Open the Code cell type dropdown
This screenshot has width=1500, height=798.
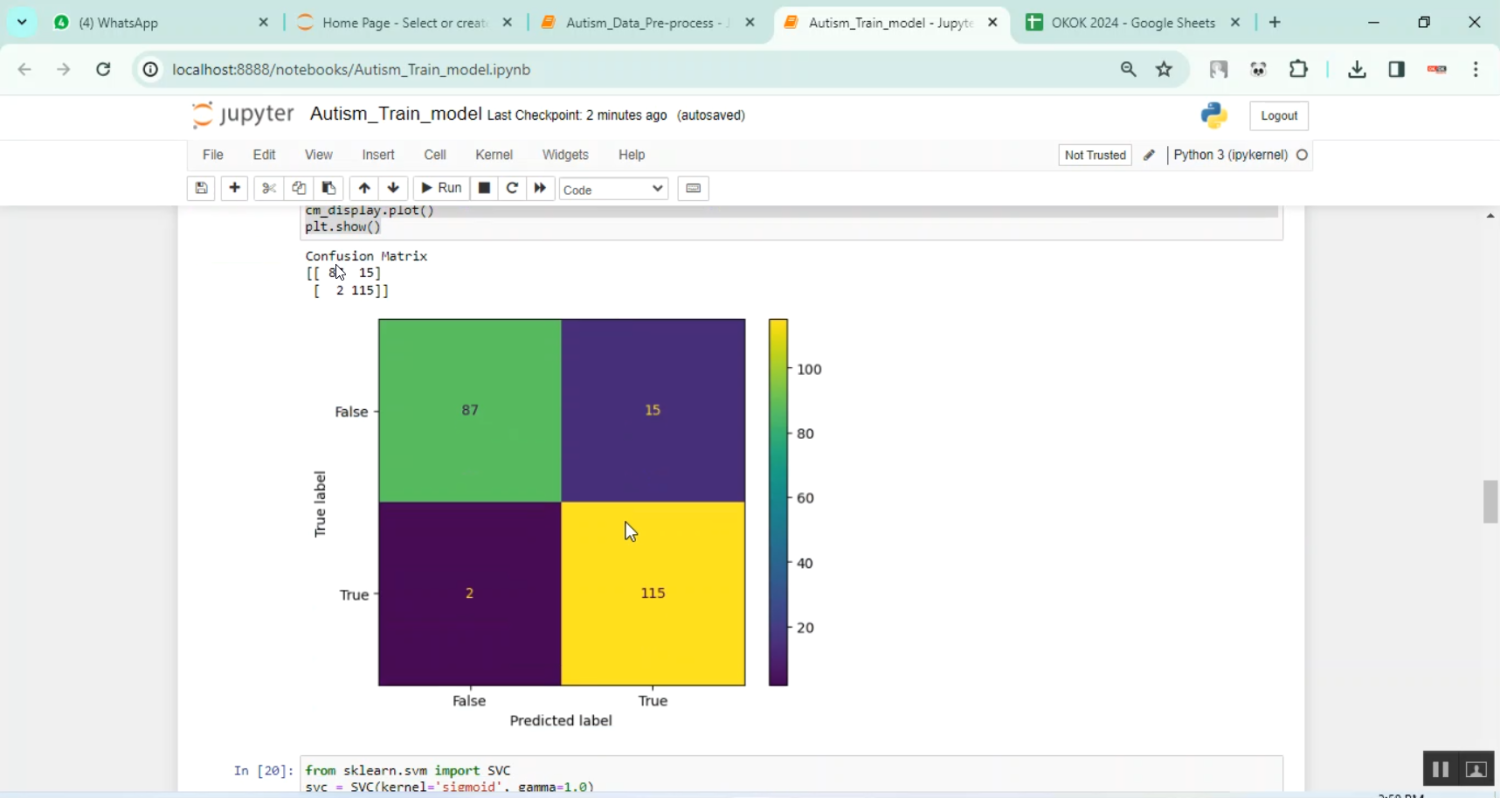click(612, 188)
